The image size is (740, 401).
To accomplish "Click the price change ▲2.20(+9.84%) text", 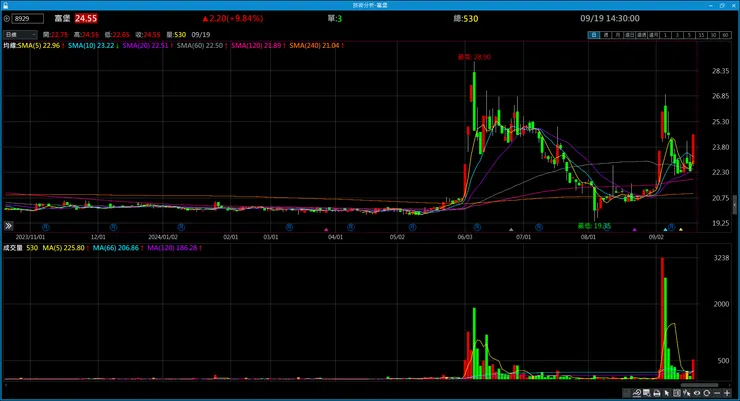I will [x=232, y=18].
